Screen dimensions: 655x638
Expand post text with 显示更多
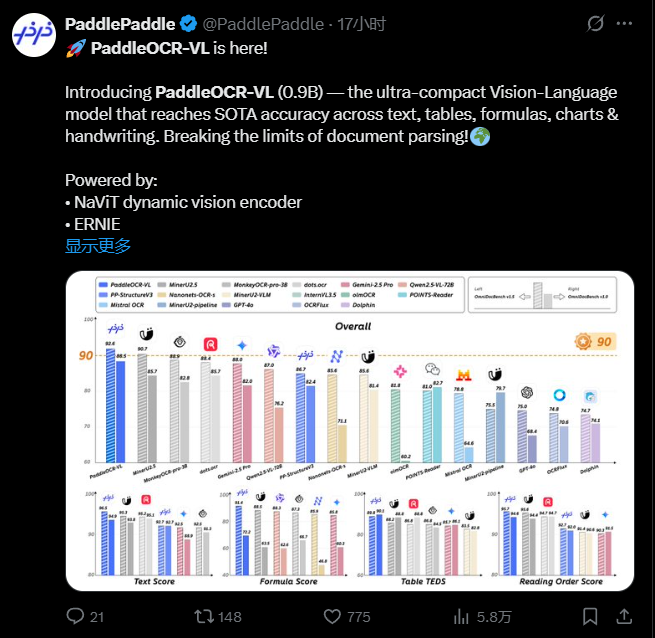tap(98, 246)
